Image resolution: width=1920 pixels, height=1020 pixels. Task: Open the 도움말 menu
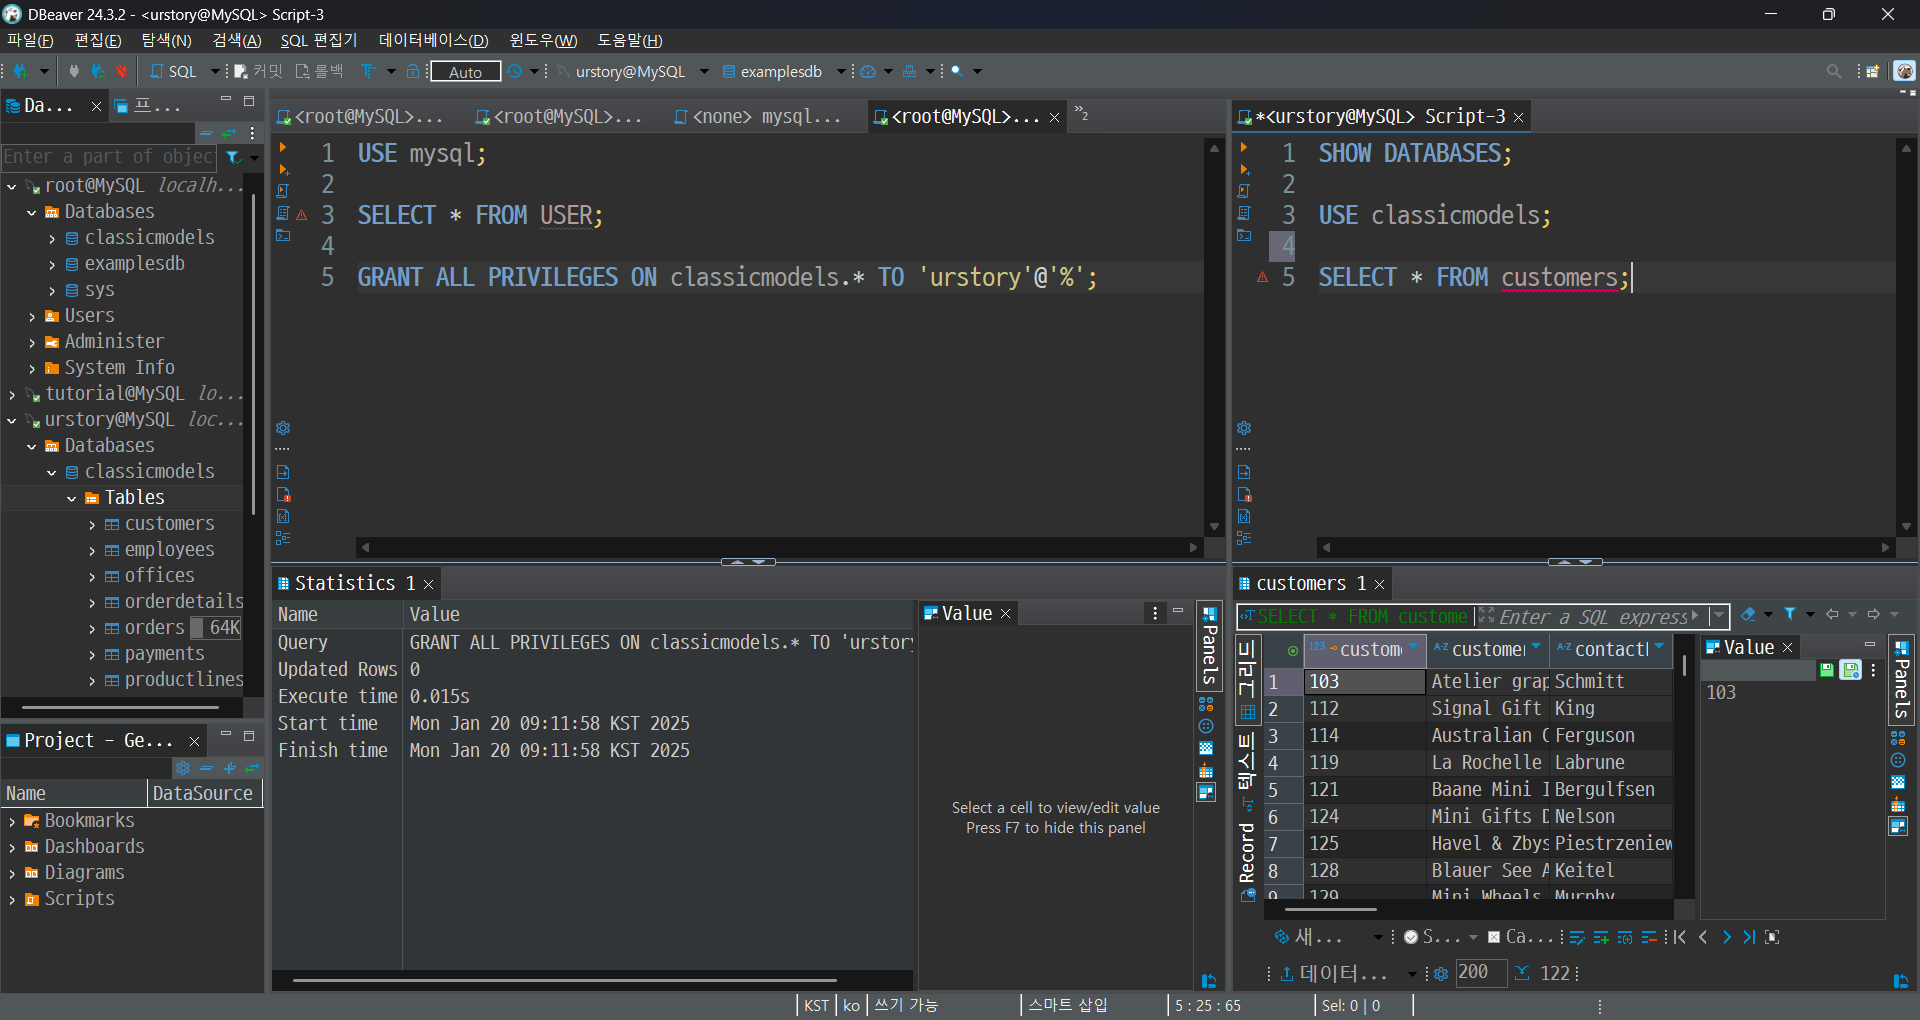pos(629,40)
